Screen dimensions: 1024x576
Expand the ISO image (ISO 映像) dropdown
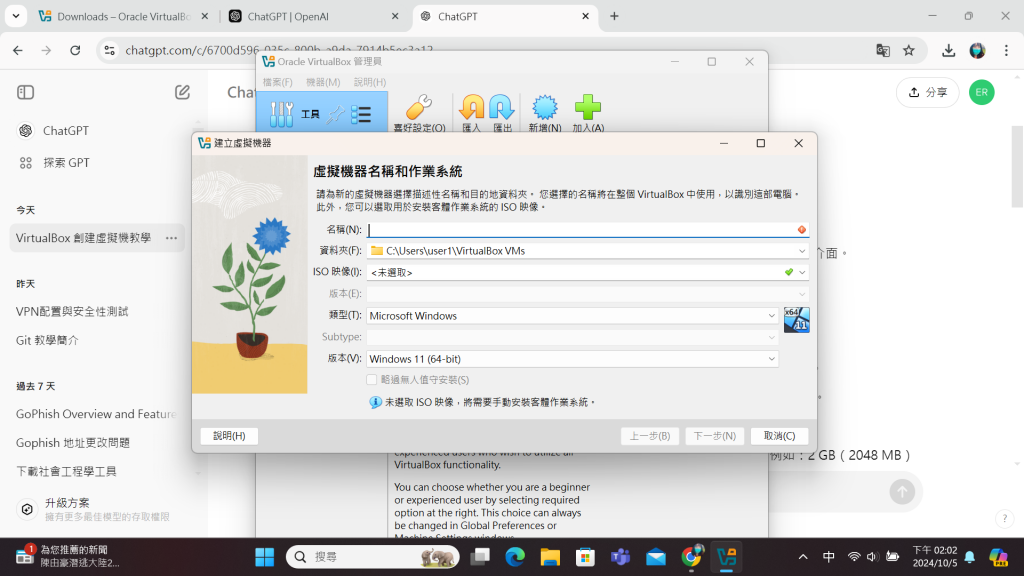click(802, 272)
